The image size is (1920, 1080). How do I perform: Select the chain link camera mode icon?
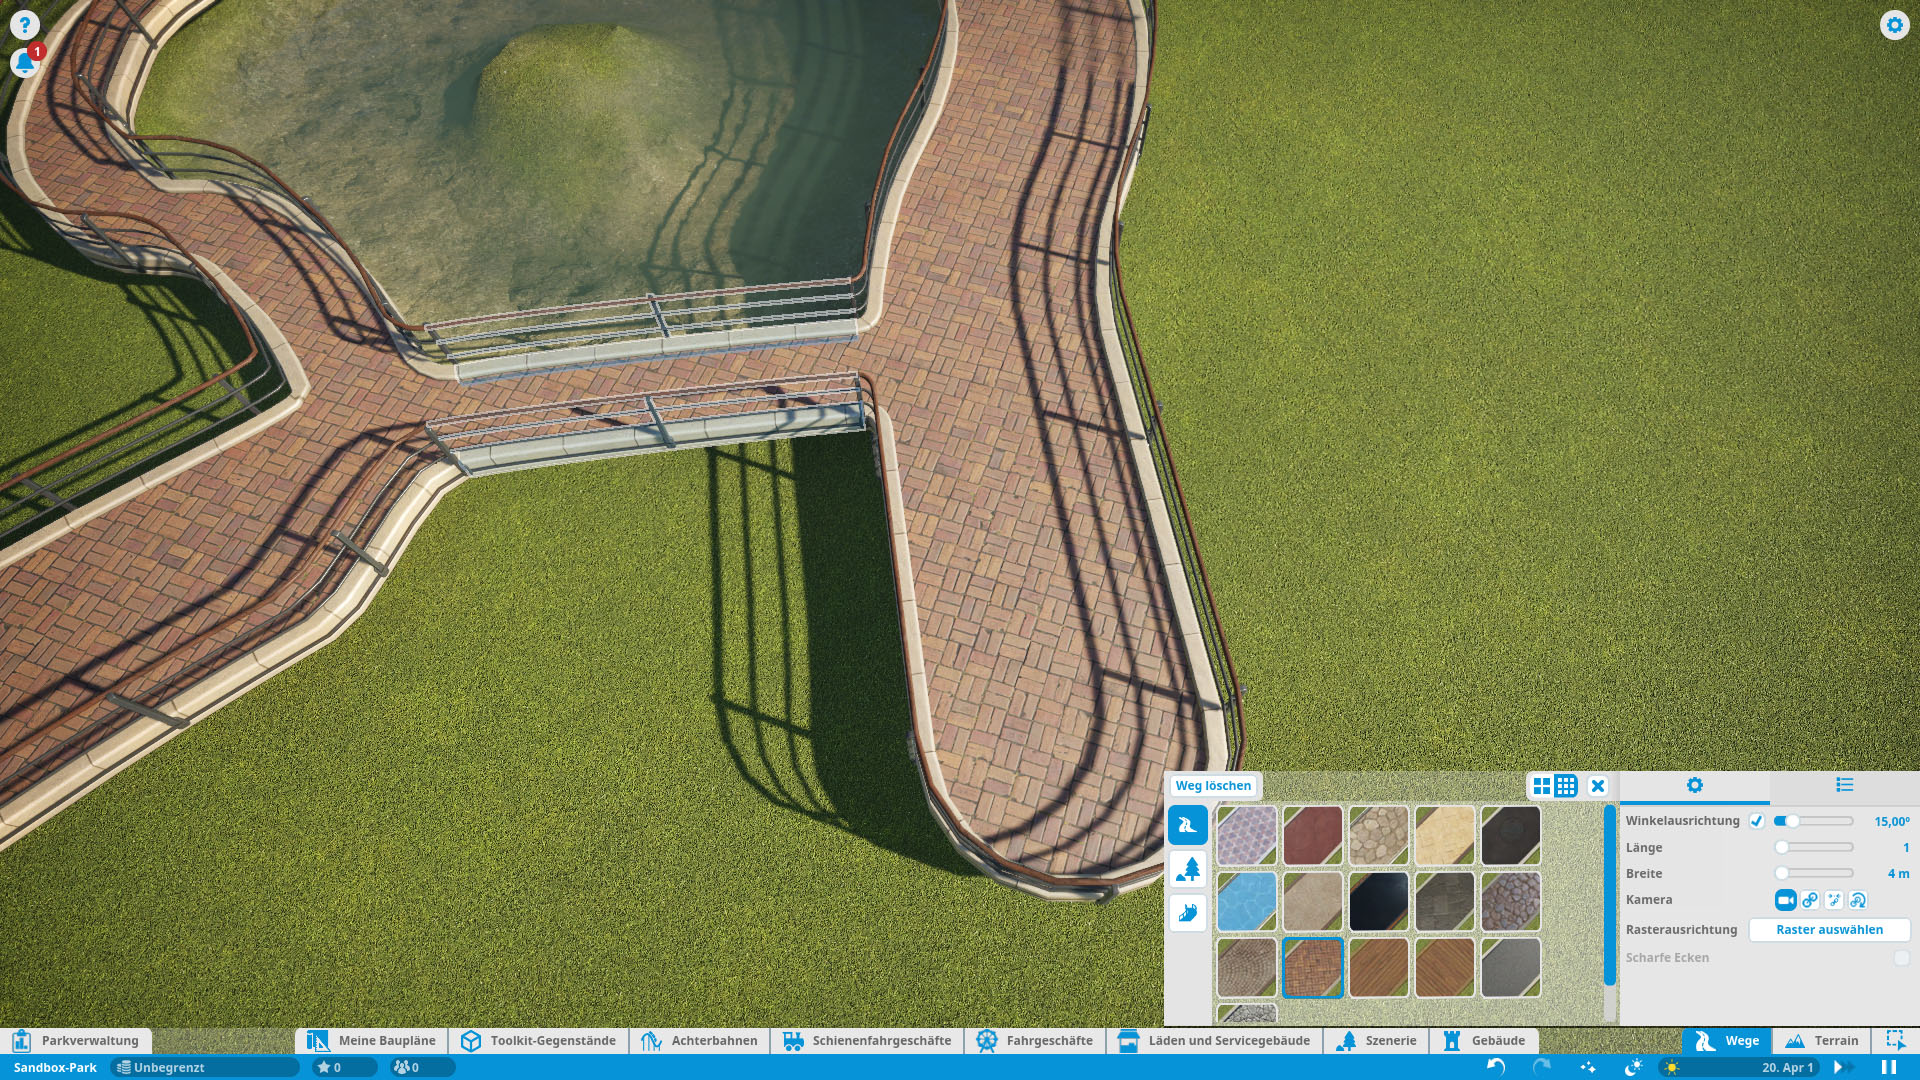coord(1810,900)
